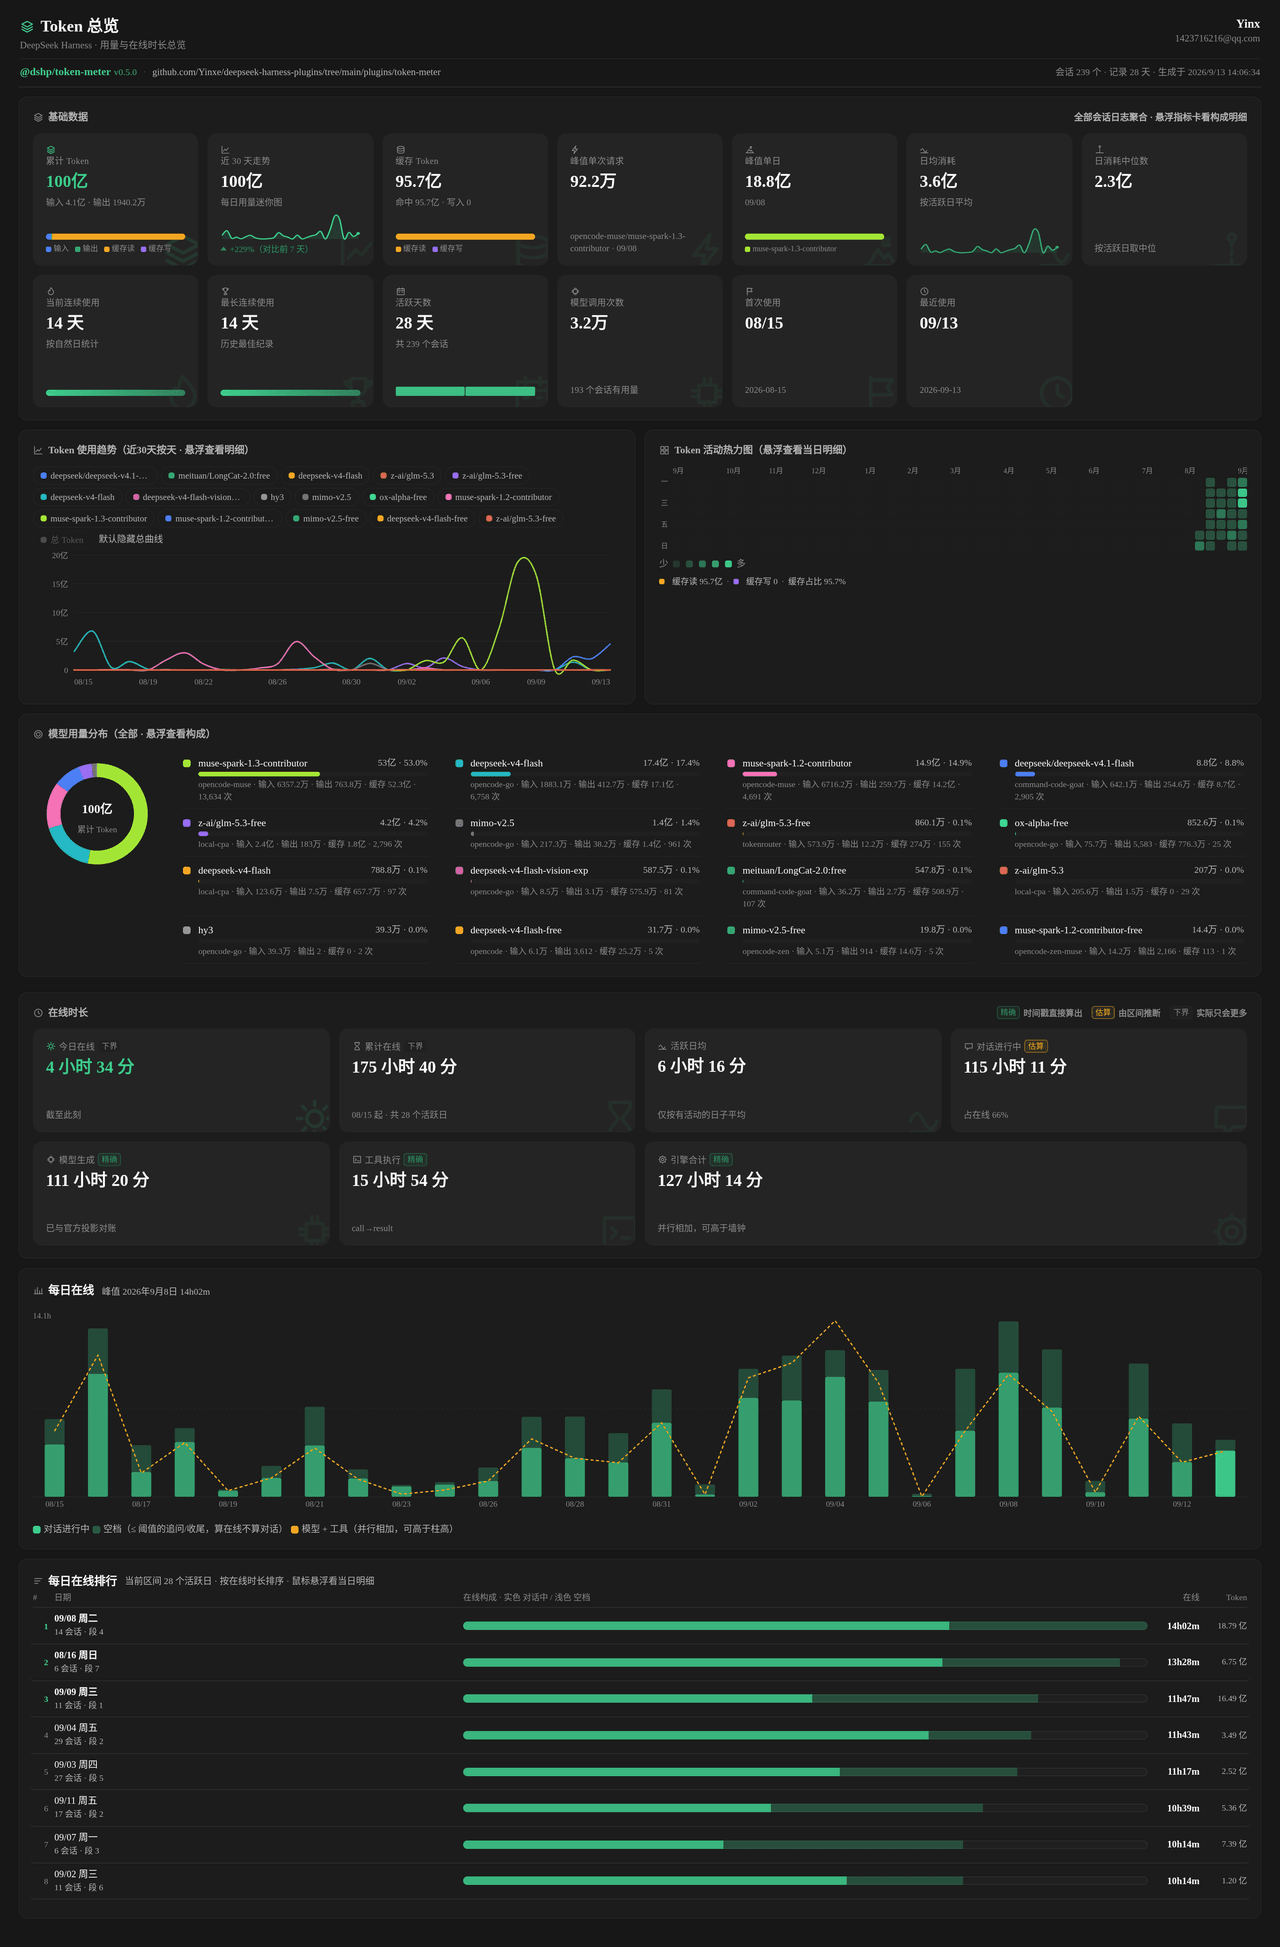Screen dimensions: 1280x1947
Task: Click the 峰值单次请求 lightning bolt icon
Action: (574, 150)
